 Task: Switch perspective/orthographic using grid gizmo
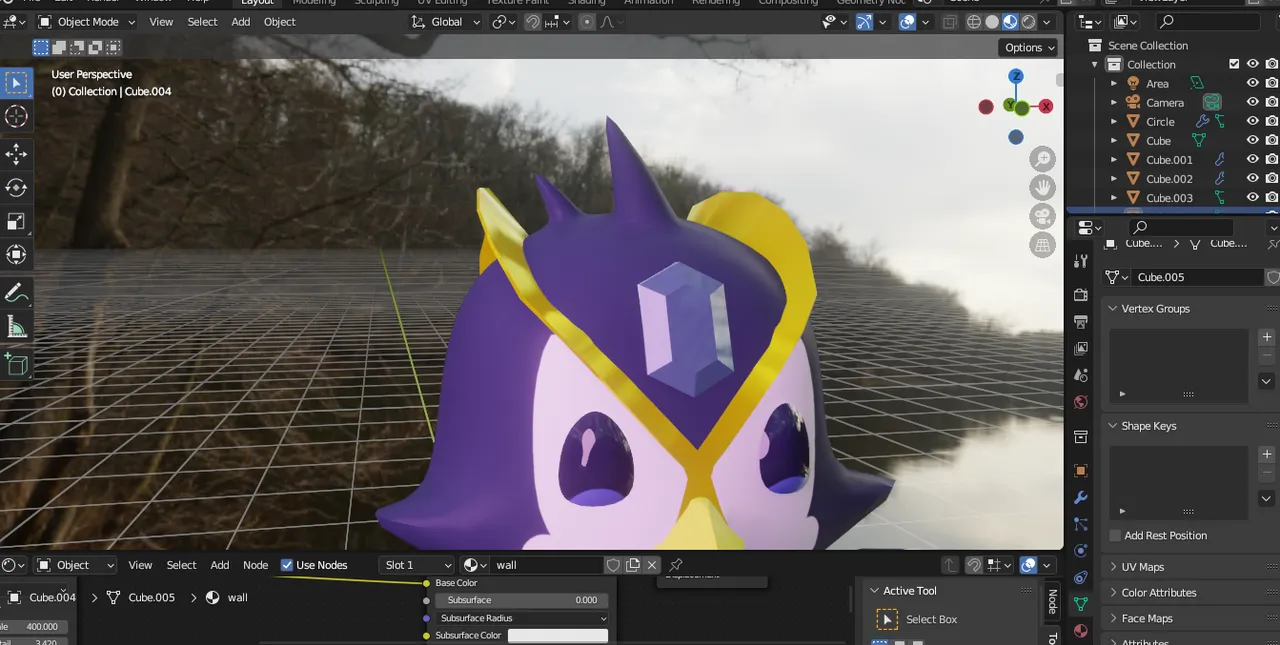coord(1043,245)
